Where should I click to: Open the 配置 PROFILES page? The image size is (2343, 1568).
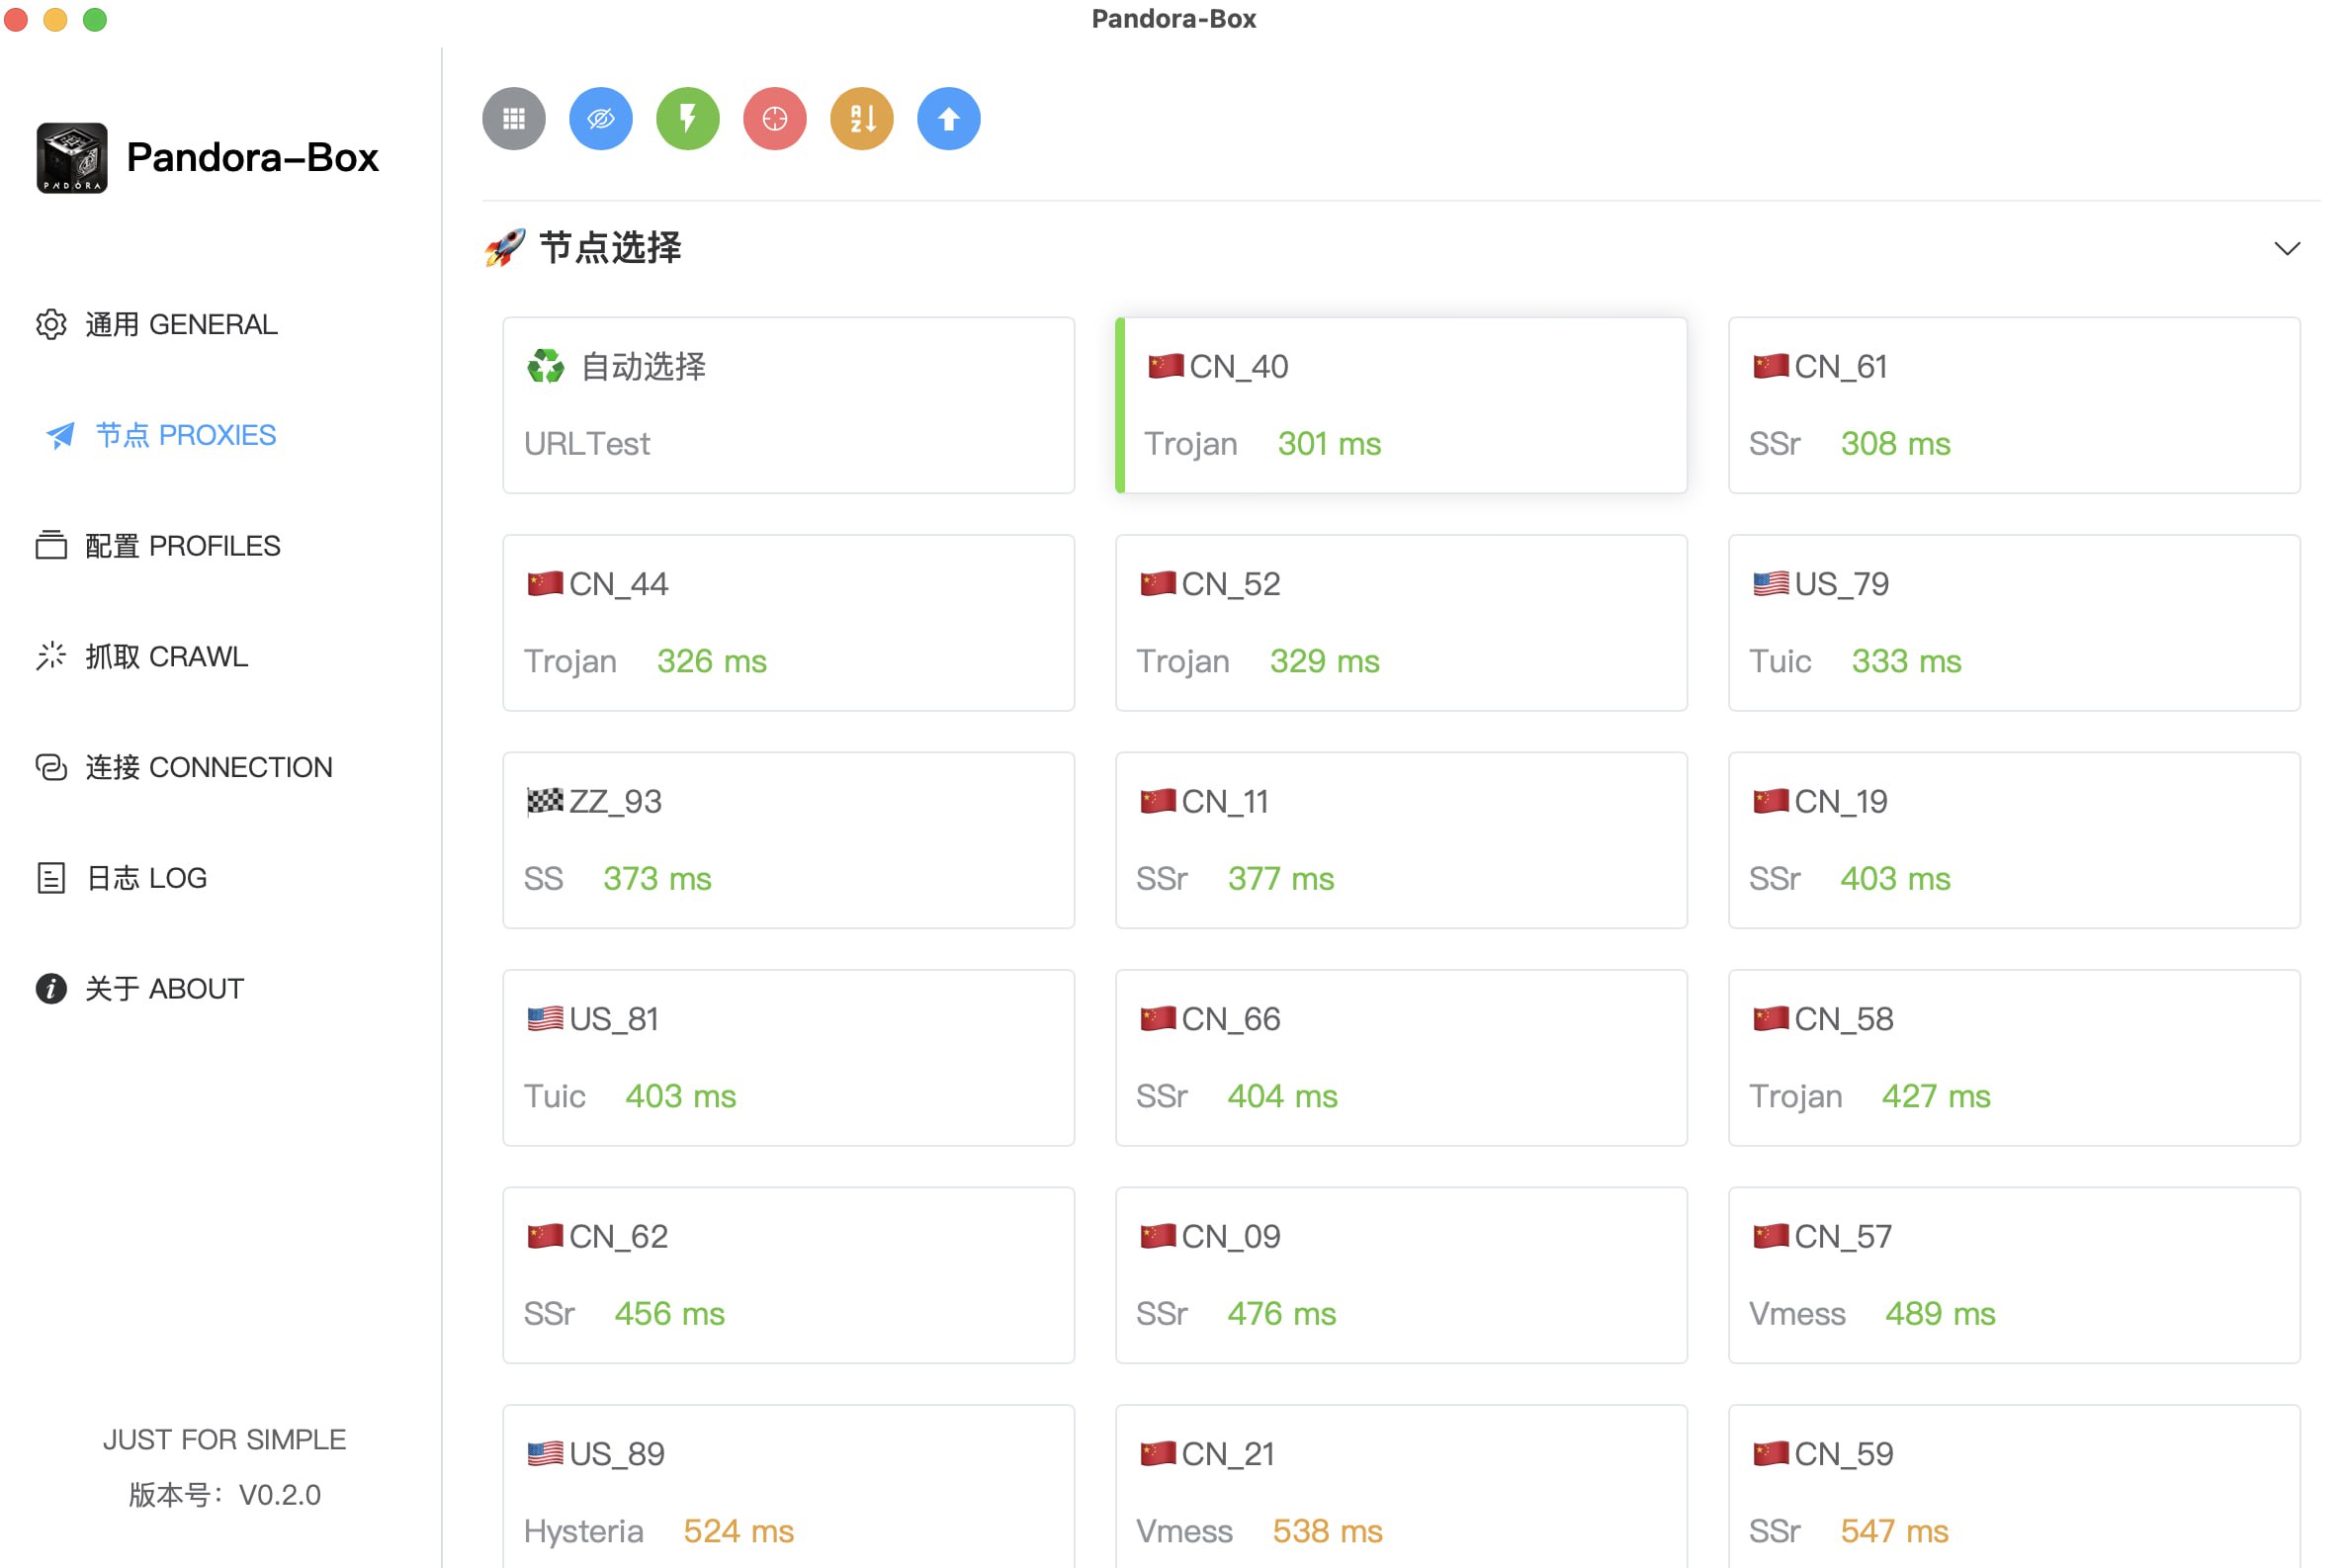click(158, 546)
